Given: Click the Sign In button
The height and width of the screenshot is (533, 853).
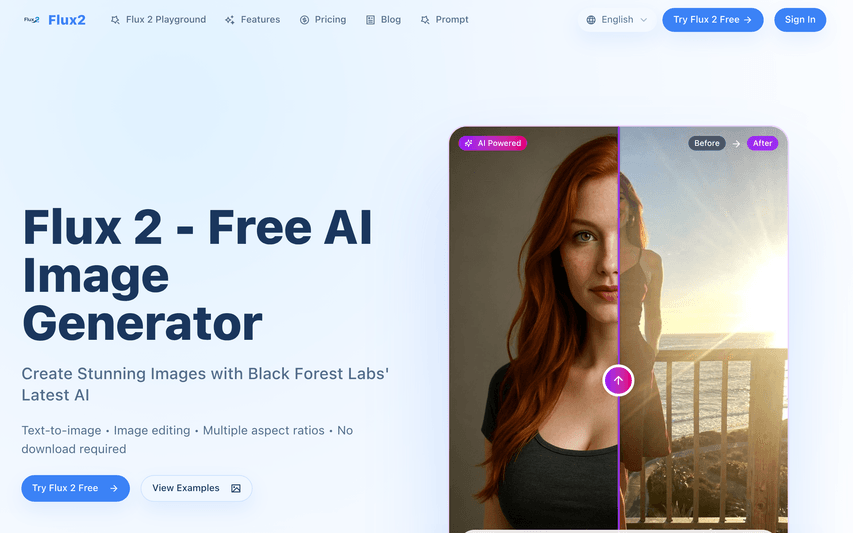Looking at the screenshot, I should (800, 20).
